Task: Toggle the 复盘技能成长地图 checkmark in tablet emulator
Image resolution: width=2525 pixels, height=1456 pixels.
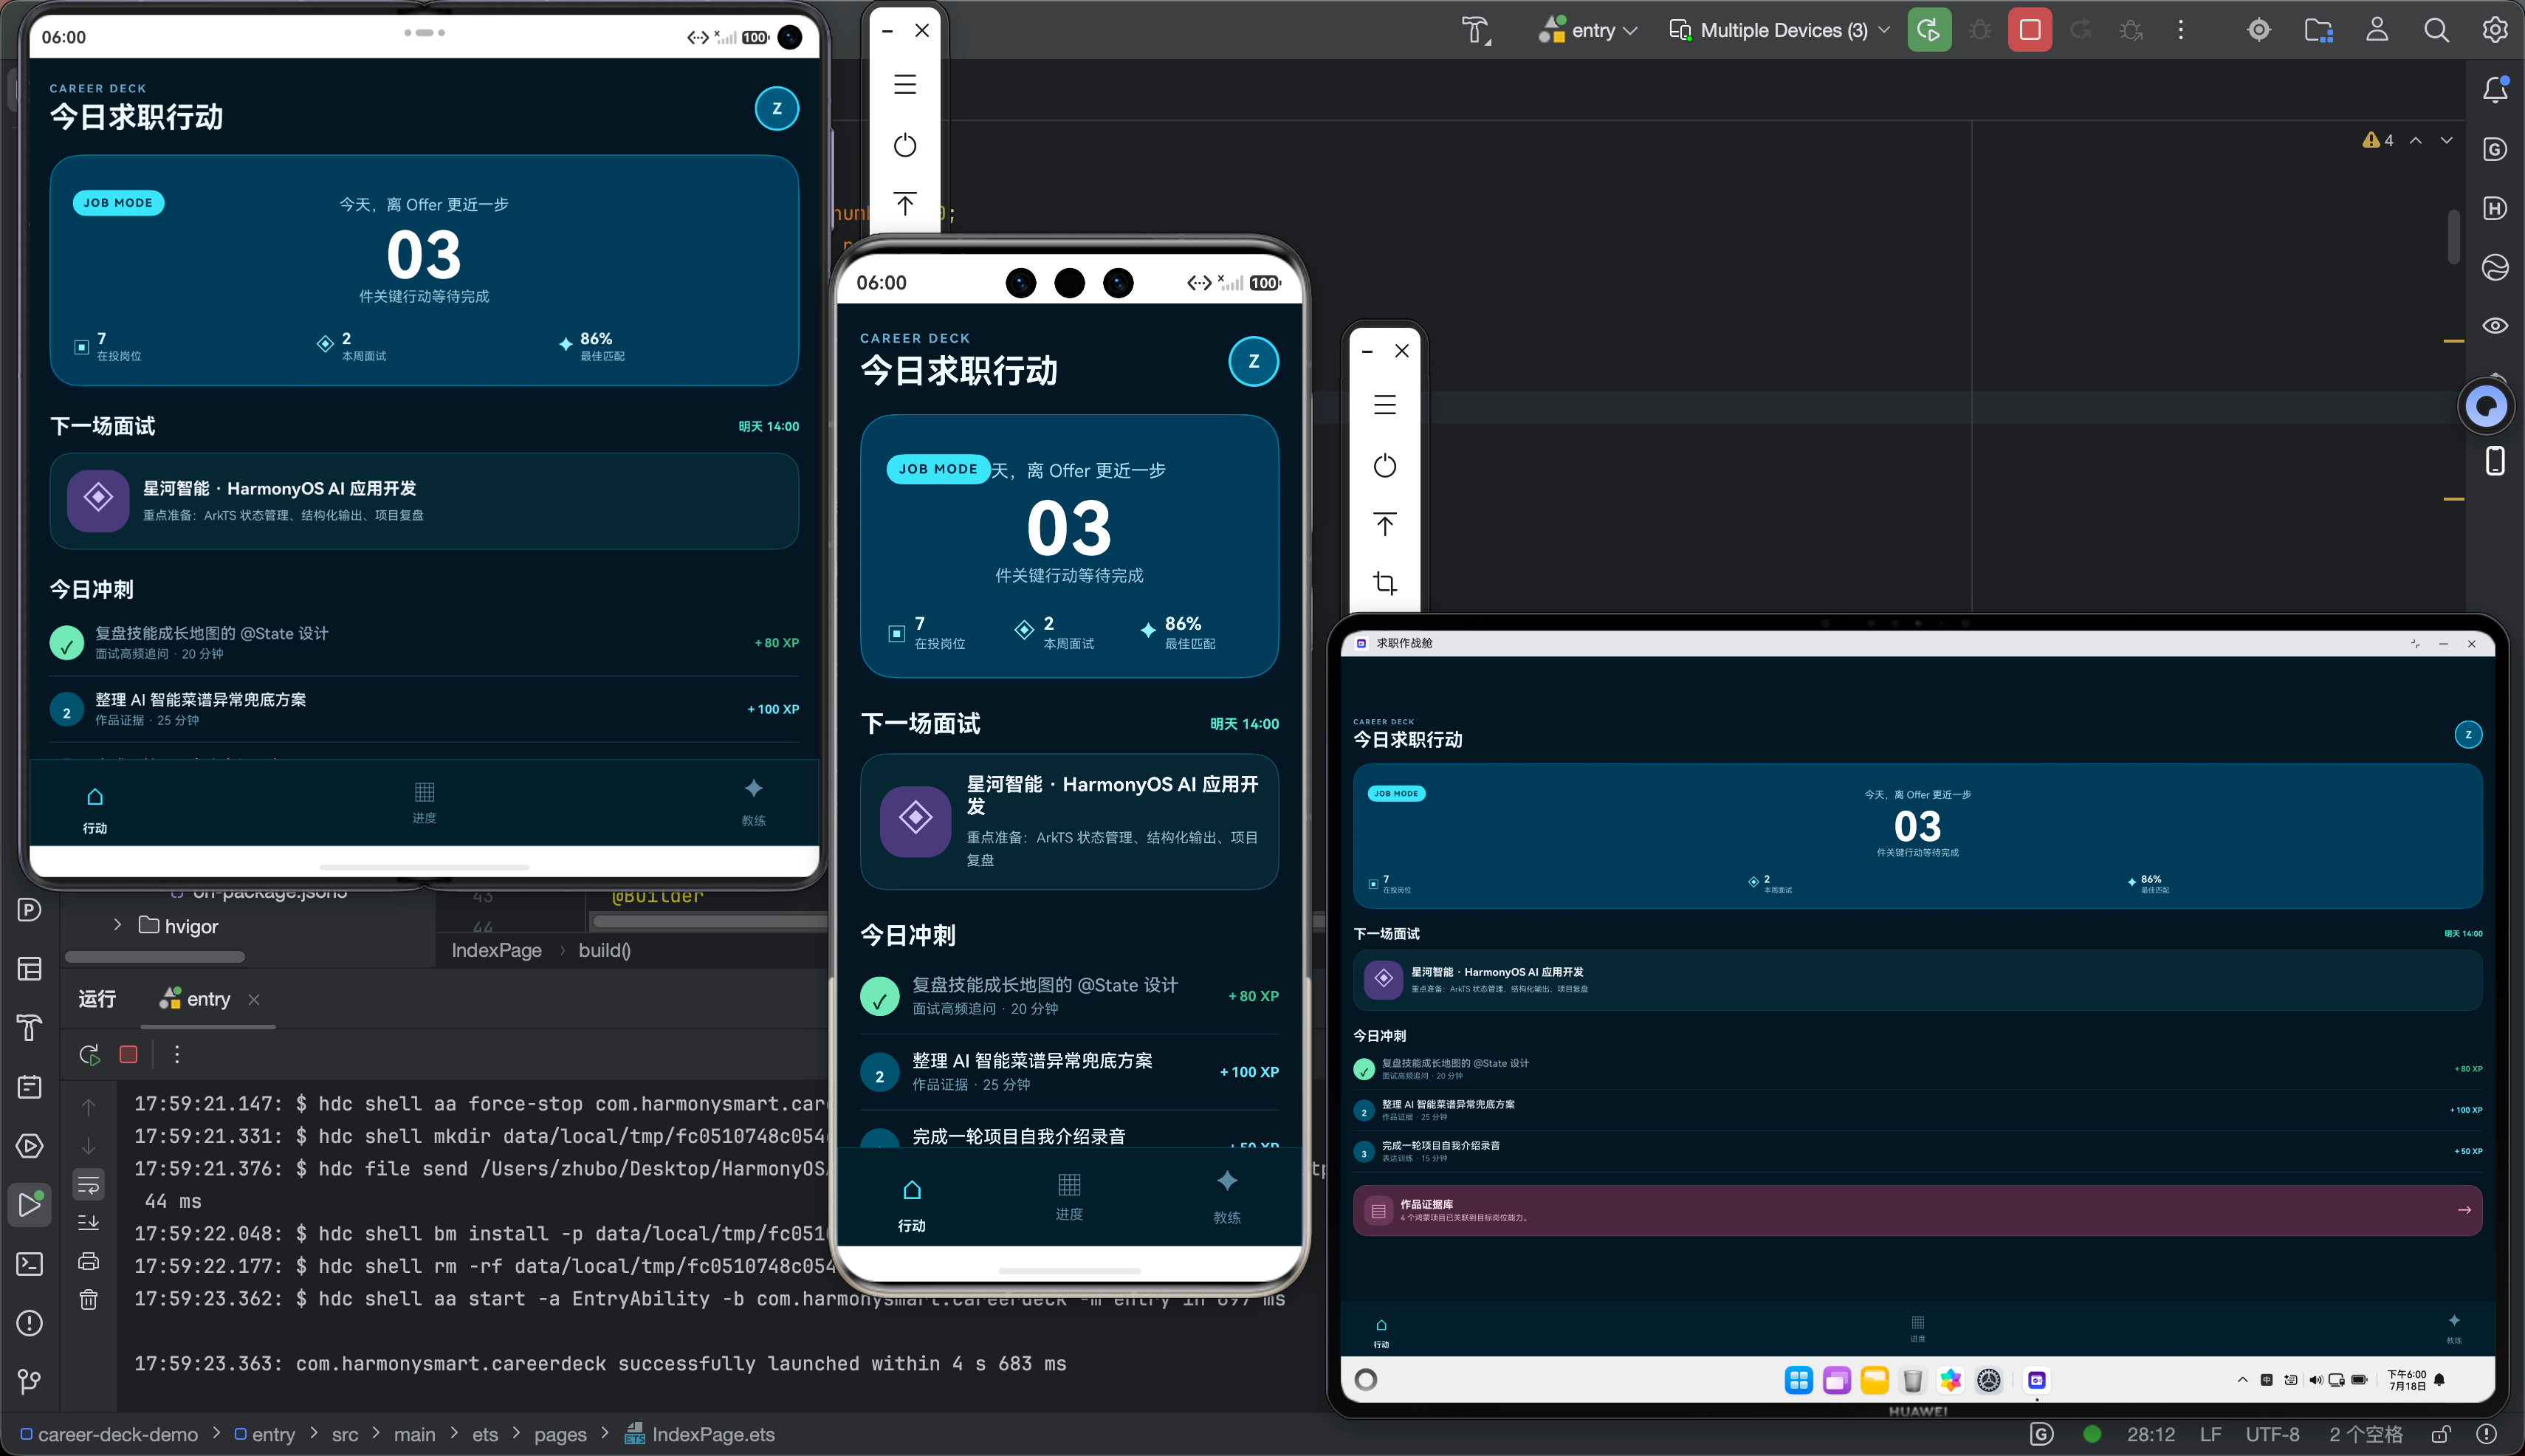Action: coord(1364,1069)
